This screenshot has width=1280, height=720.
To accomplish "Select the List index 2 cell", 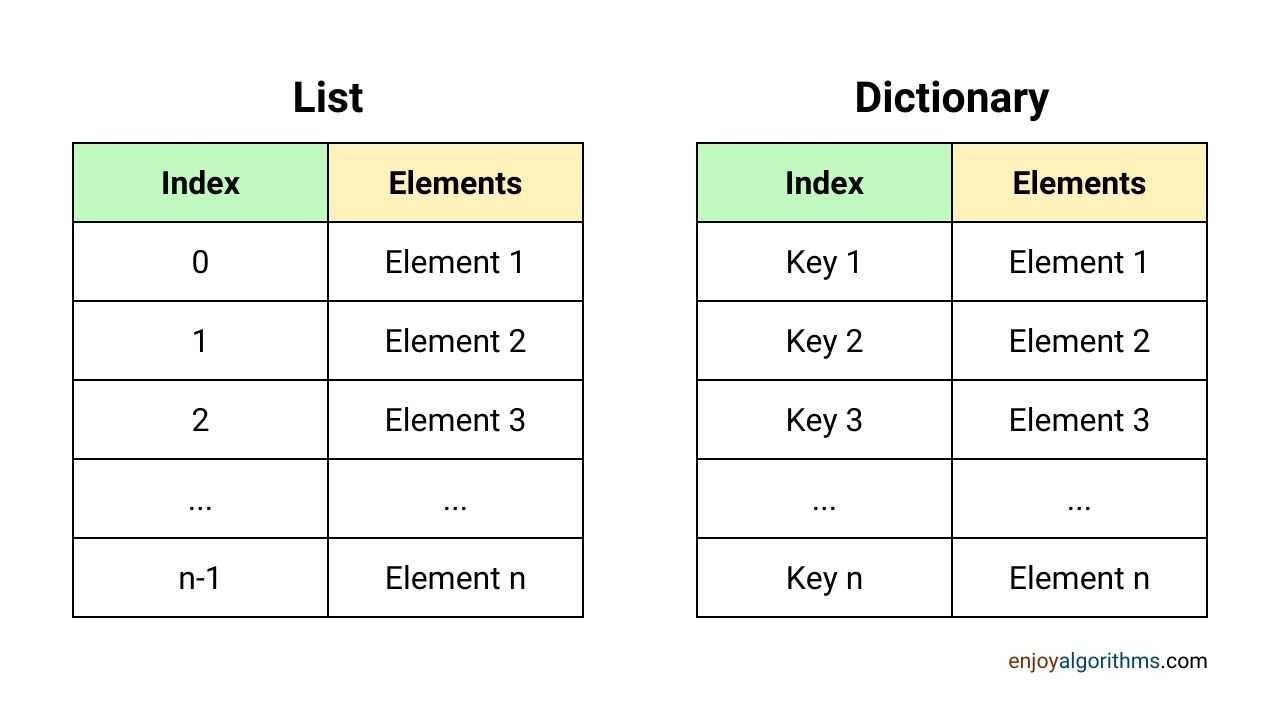I will click(200, 420).
